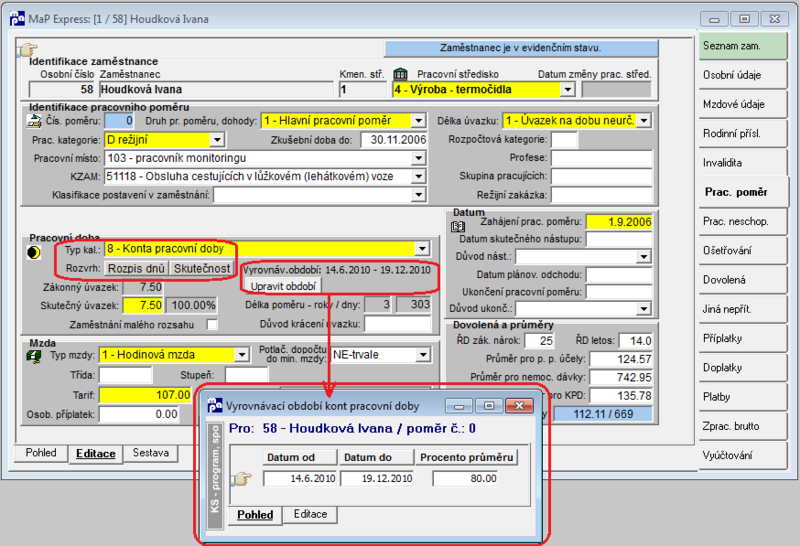Expand the Důvod nást. dropdown
This screenshot has width=800, height=546.
644,256
